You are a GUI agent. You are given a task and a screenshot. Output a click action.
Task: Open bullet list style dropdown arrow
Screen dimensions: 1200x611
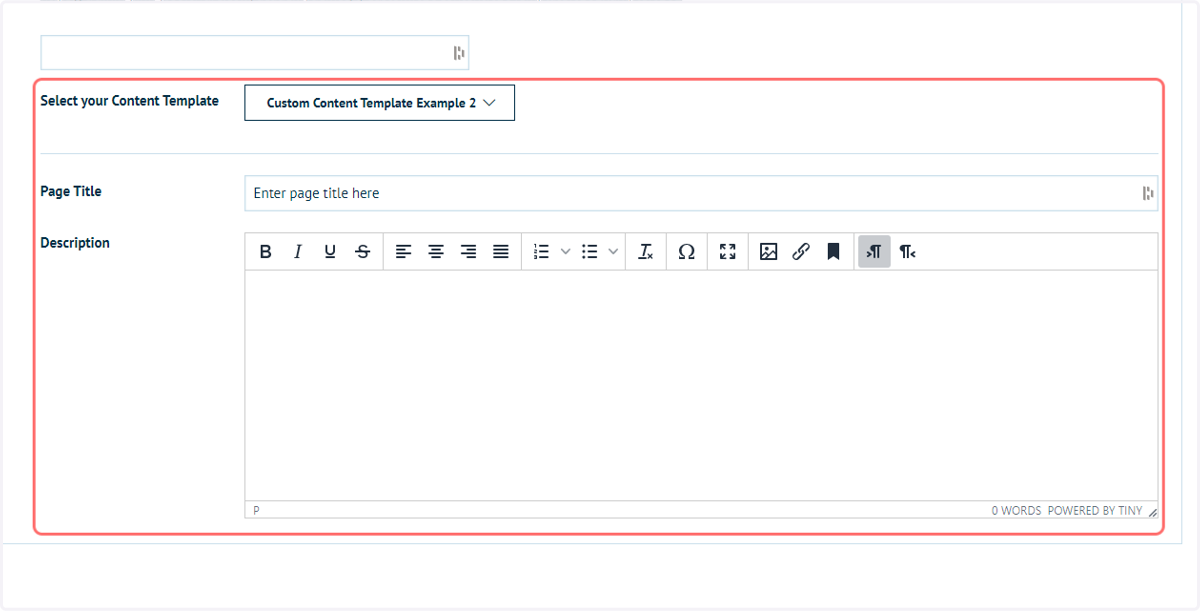click(x=613, y=252)
